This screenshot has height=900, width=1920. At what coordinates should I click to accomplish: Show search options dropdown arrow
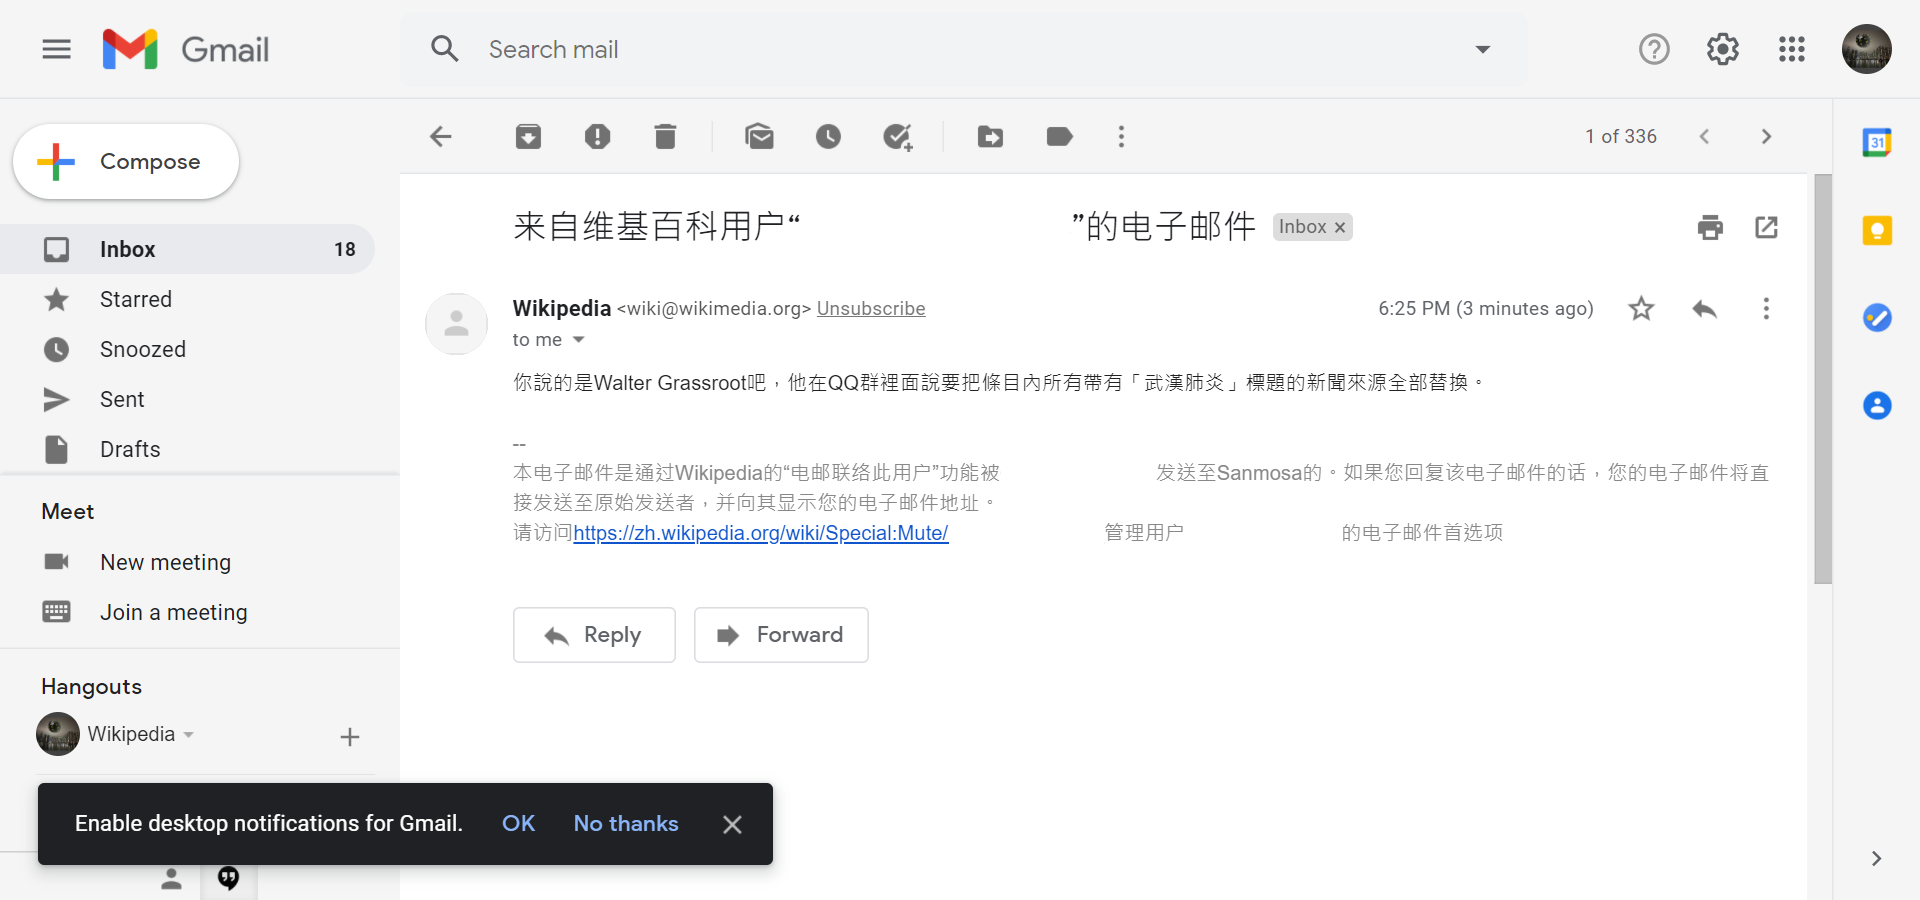click(x=1482, y=49)
